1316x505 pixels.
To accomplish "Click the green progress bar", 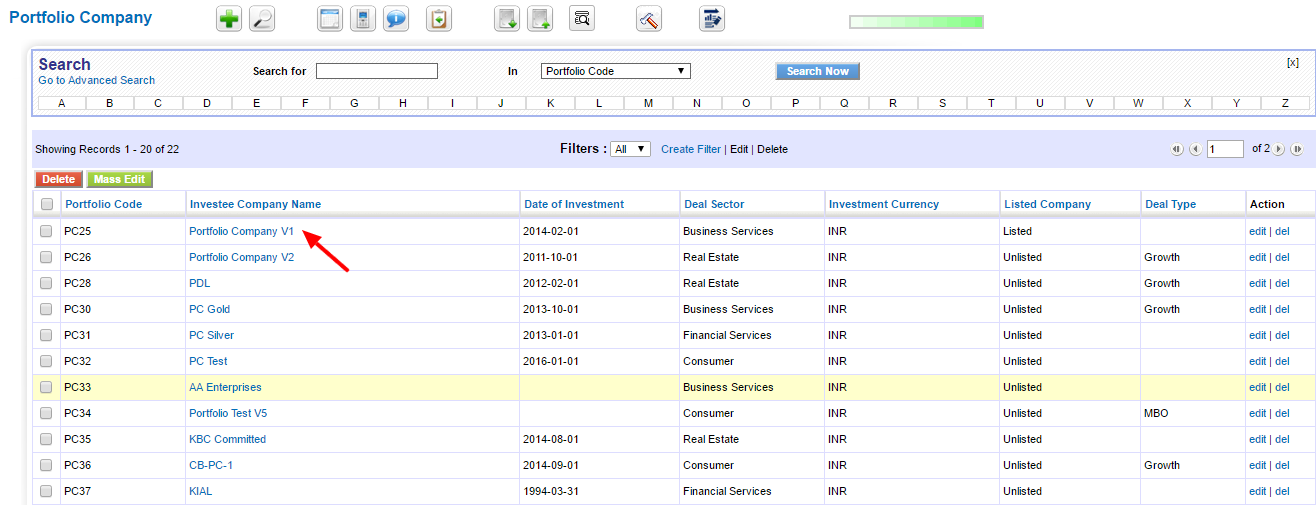I will click(916, 22).
